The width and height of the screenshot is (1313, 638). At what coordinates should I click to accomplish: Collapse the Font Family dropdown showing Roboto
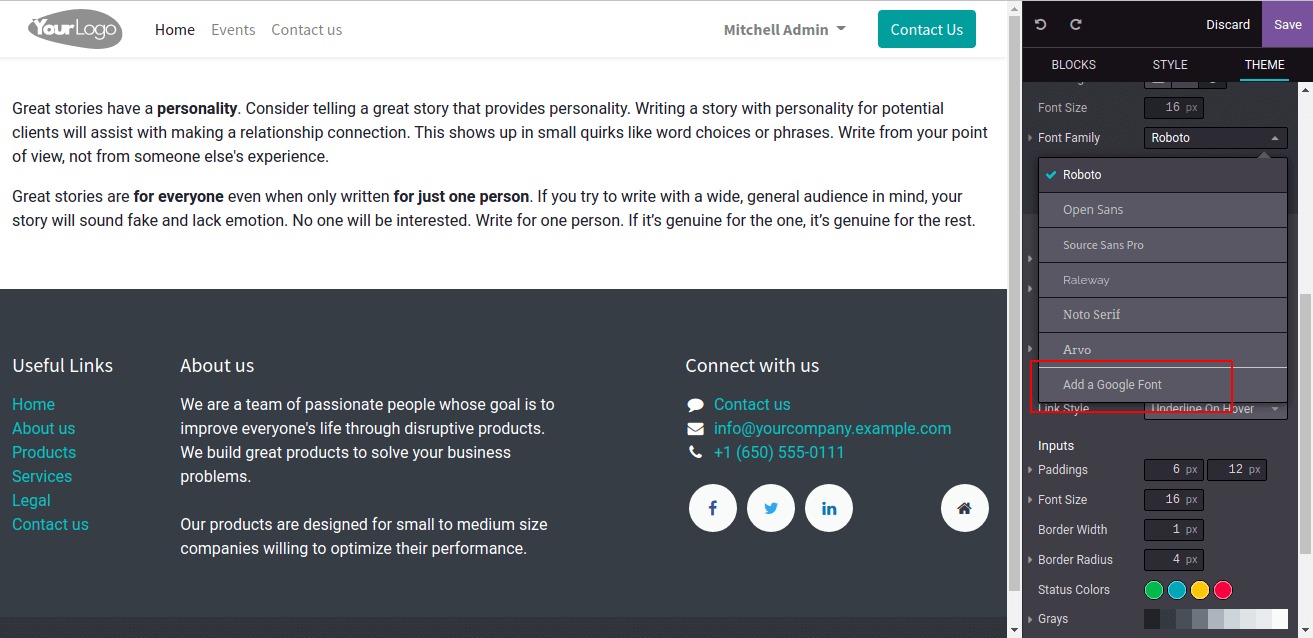(x=1215, y=138)
